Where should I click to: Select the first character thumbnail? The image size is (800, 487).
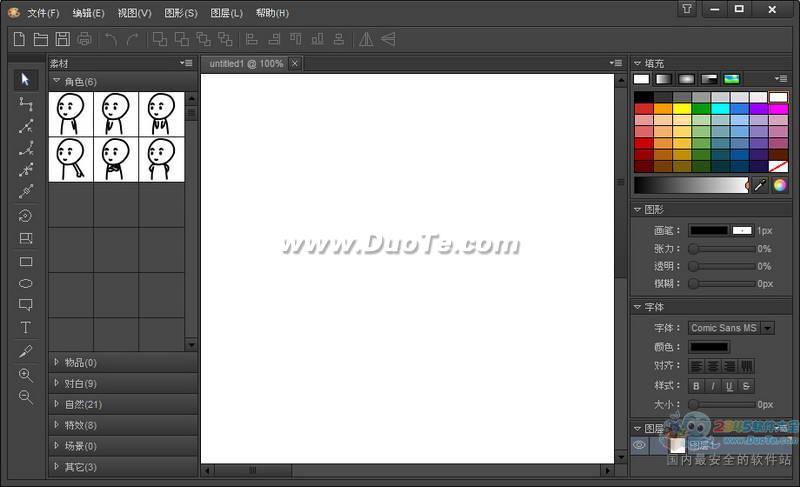(x=71, y=114)
